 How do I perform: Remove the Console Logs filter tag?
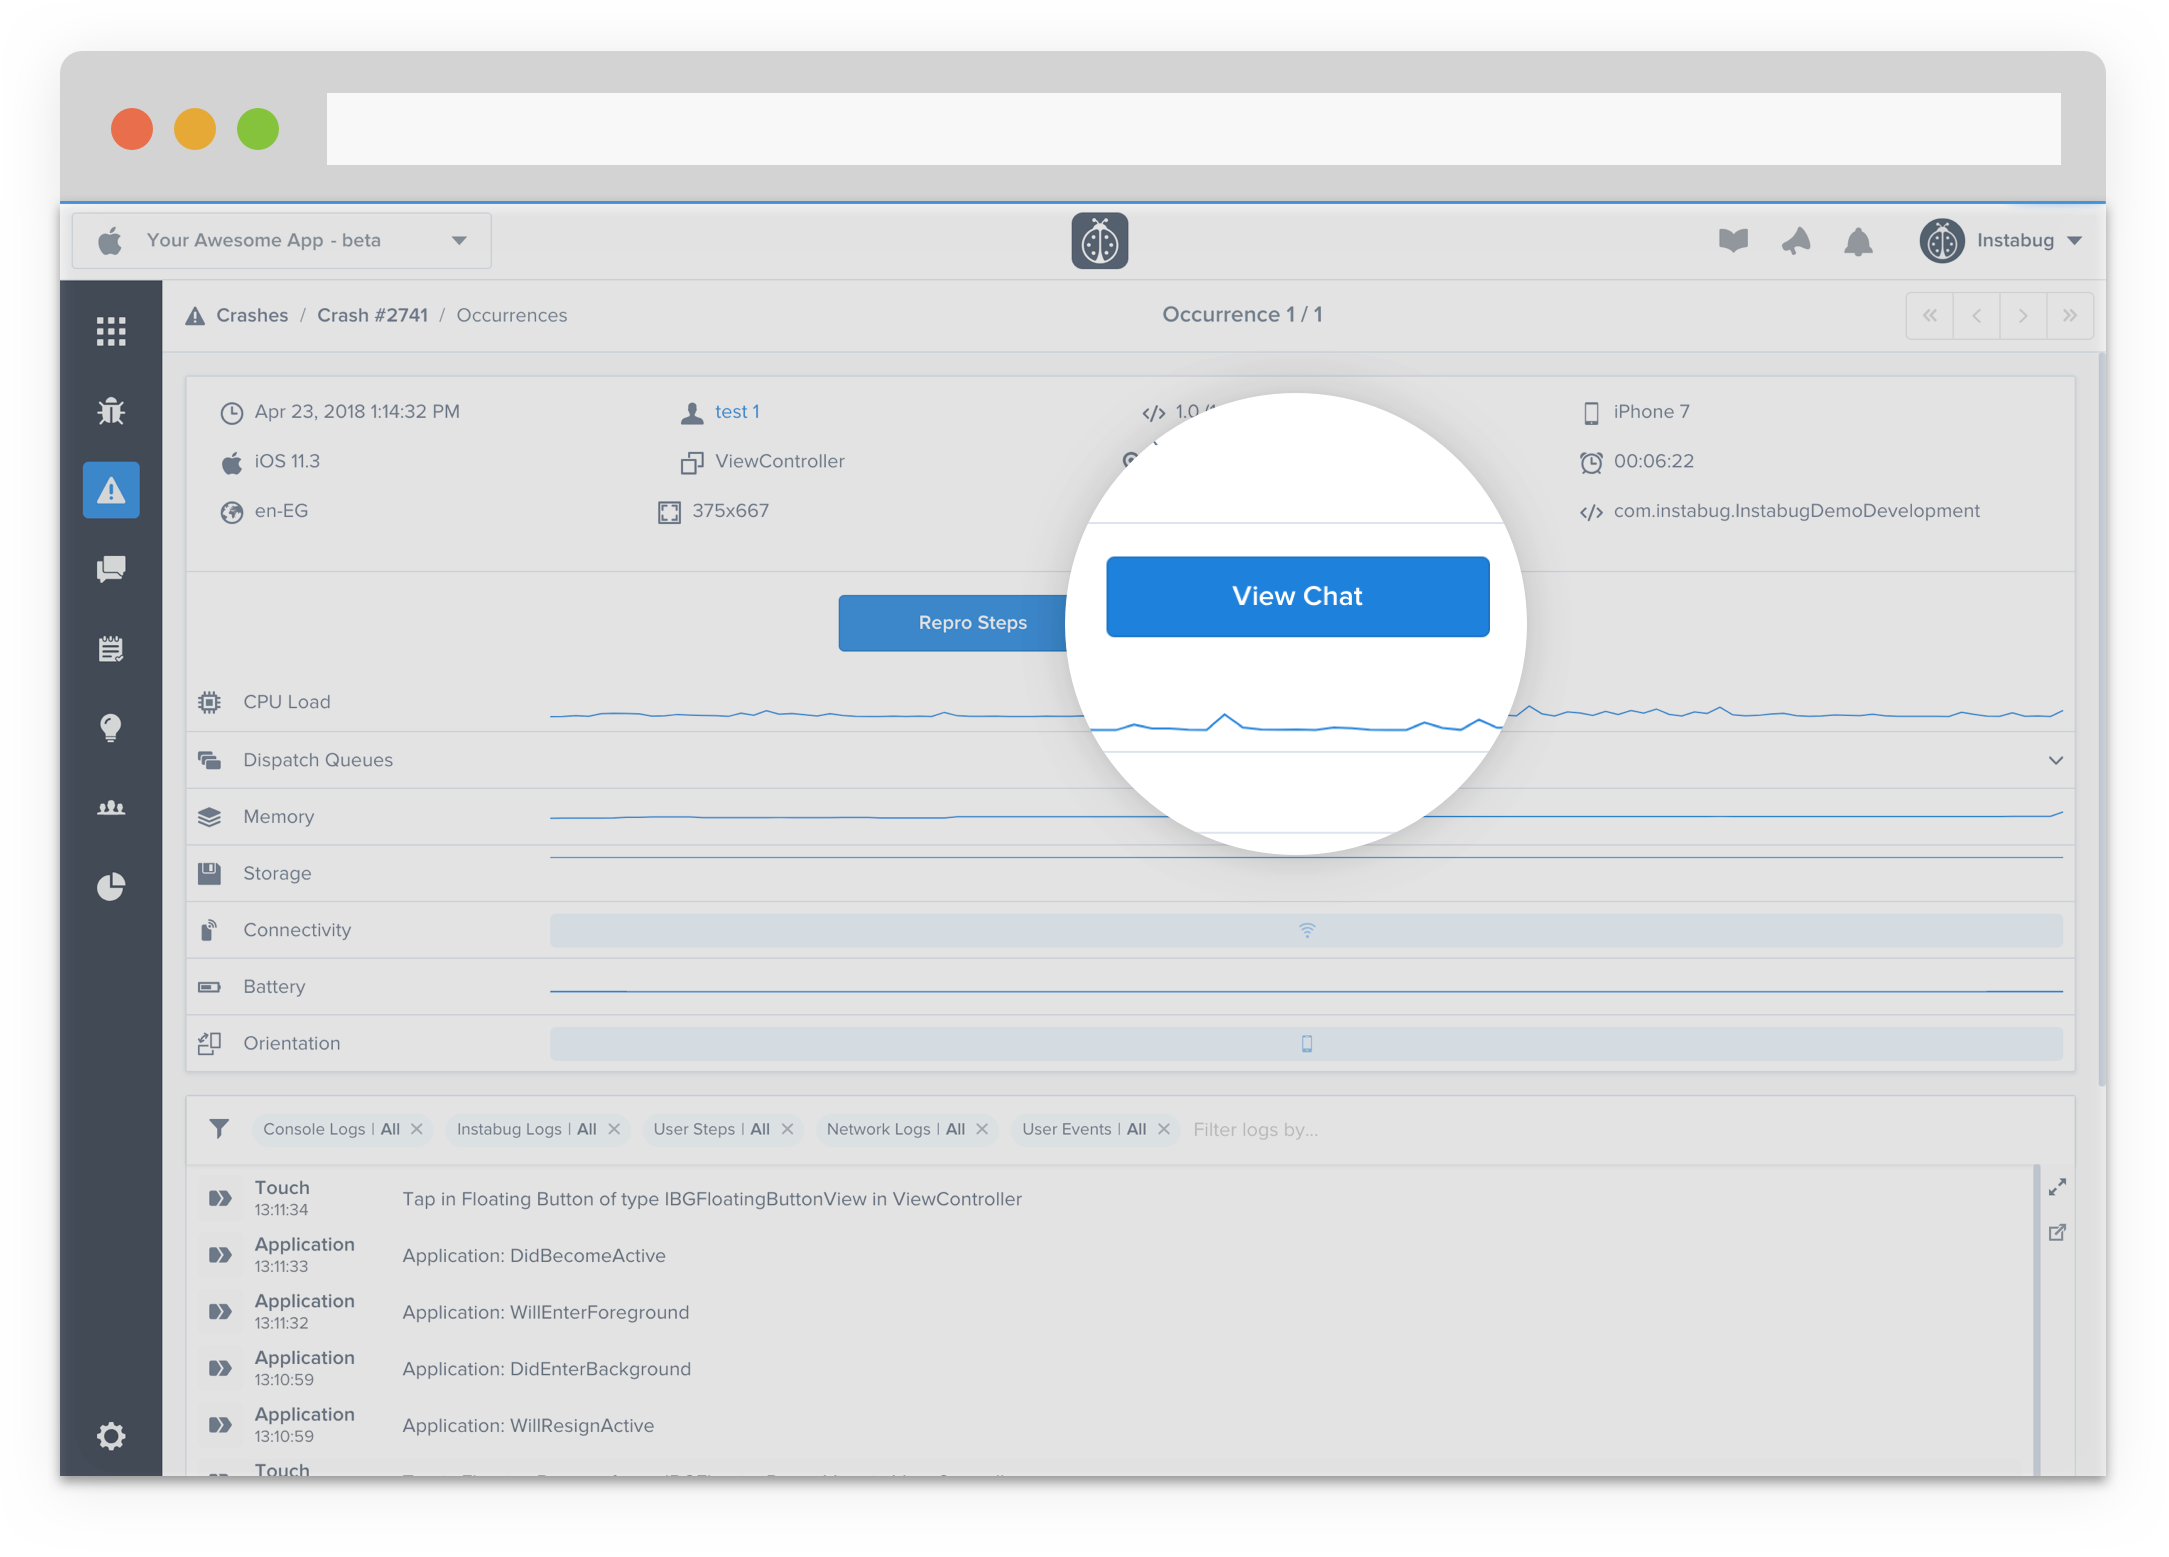click(x=417, y=1129)
